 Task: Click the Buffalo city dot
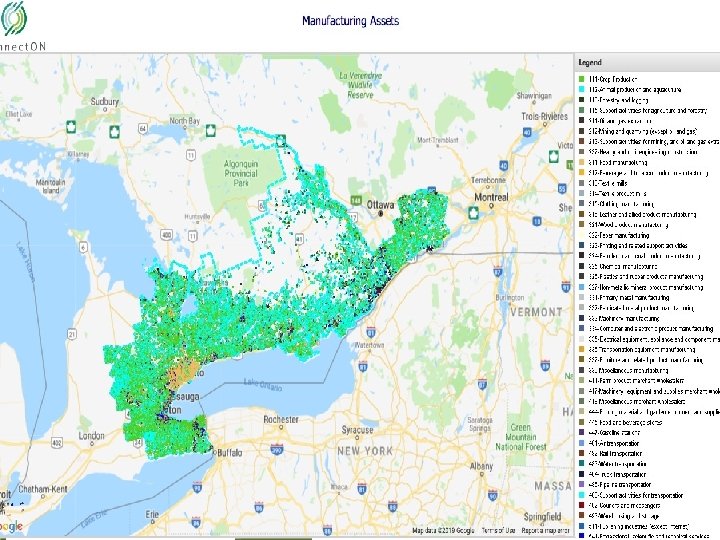(214, 452)
